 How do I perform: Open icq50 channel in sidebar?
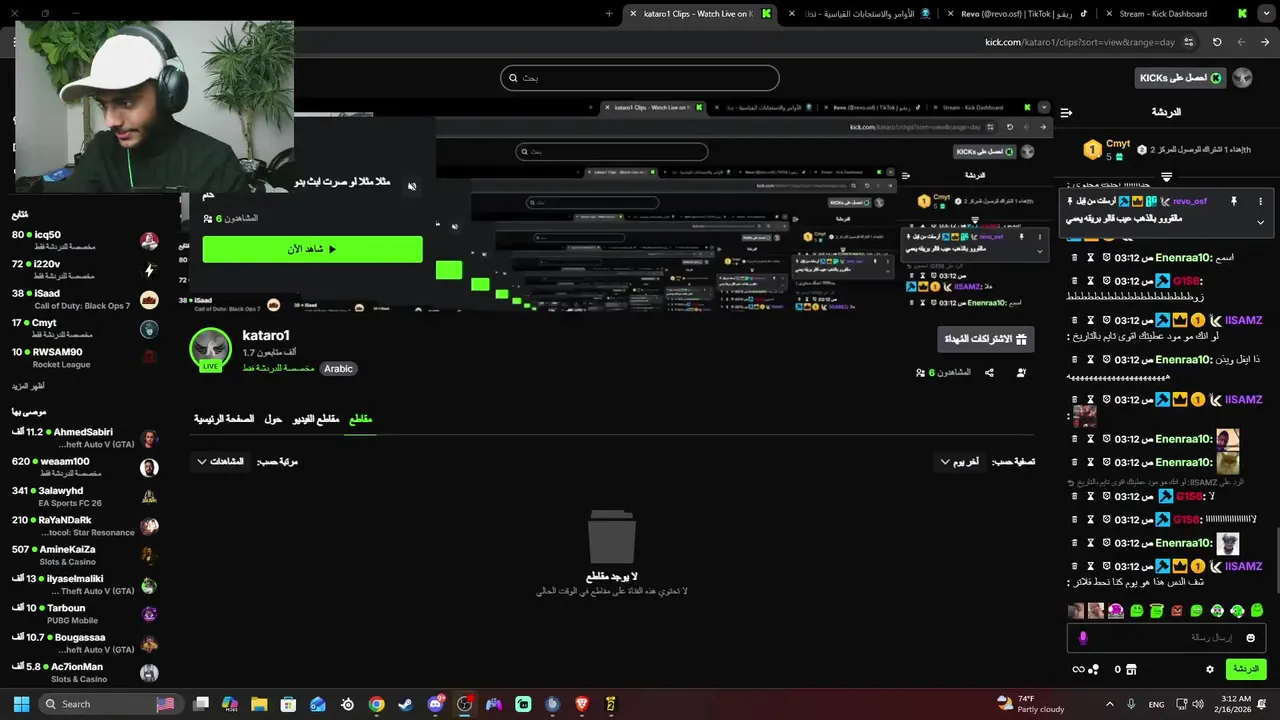[x=85, y=240]
